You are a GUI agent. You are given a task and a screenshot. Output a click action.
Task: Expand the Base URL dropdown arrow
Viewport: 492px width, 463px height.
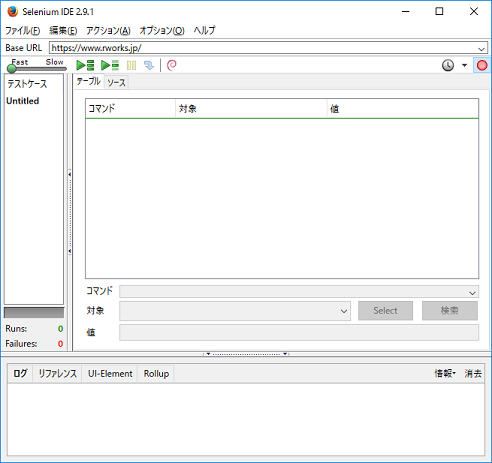(x=481, y=49)
